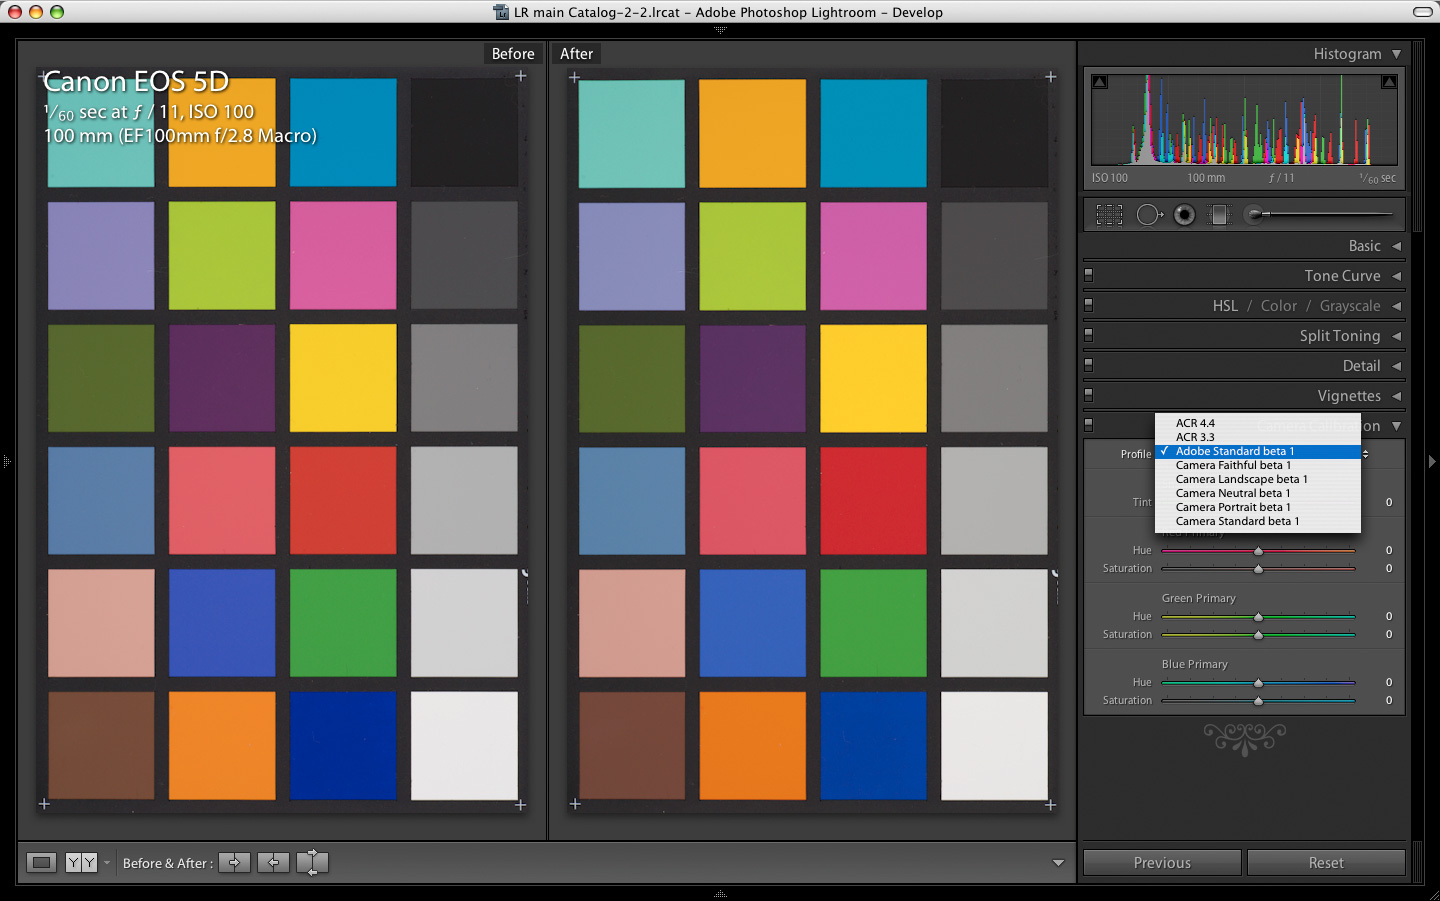The image size is (1440, 901).
Task: Click the Previous button
Action: pos(1162,862)
